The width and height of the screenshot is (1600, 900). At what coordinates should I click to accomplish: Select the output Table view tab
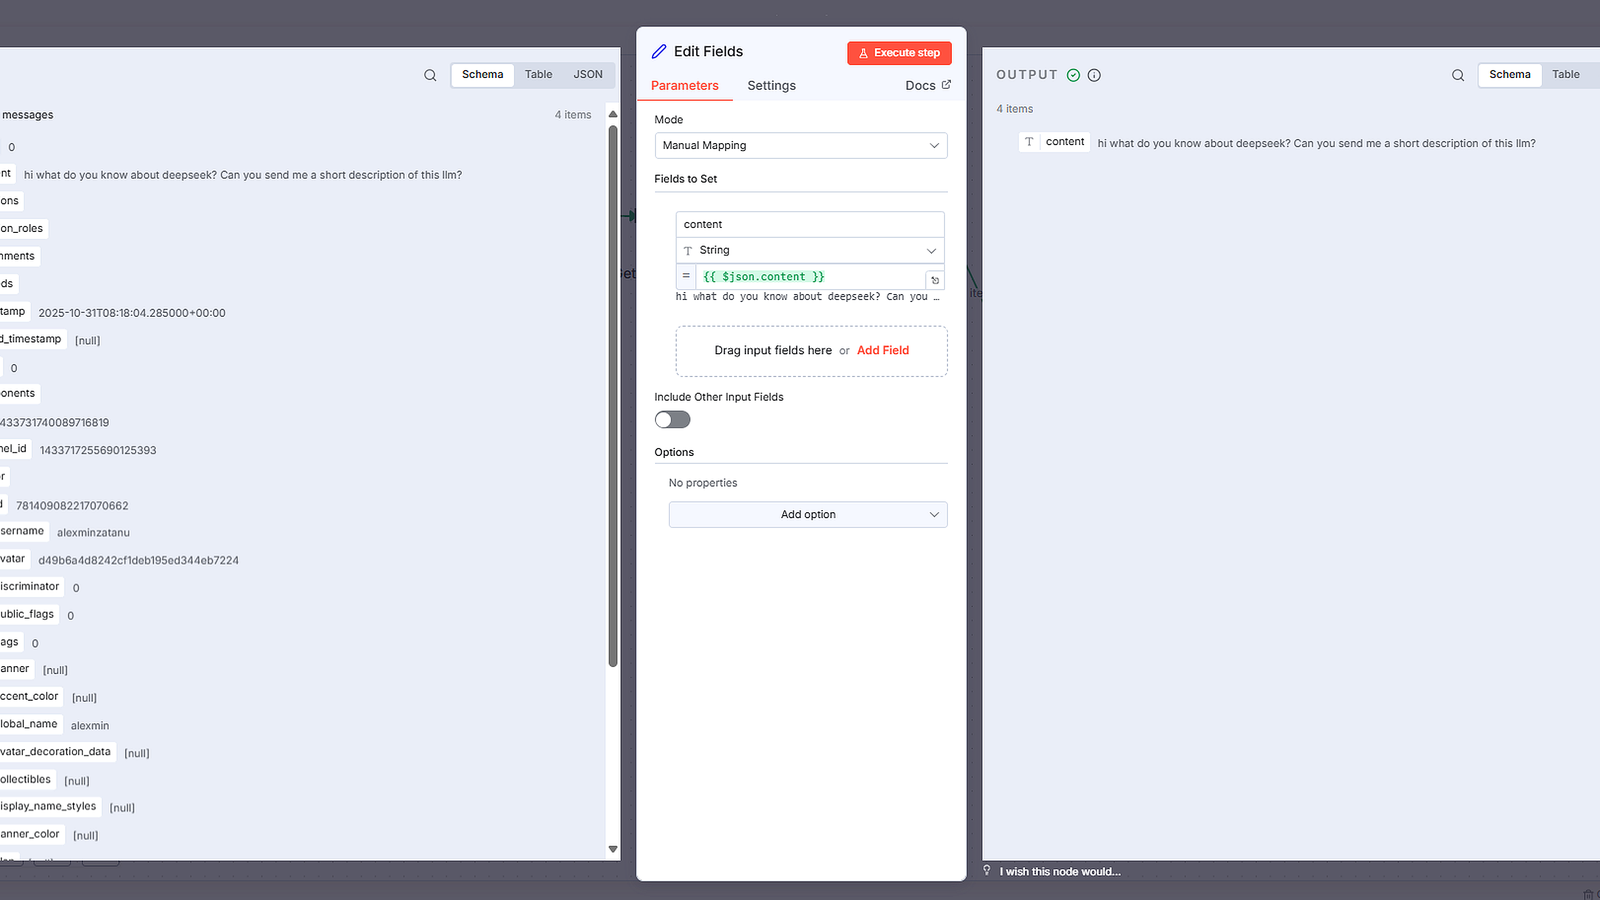[1566, 75]
